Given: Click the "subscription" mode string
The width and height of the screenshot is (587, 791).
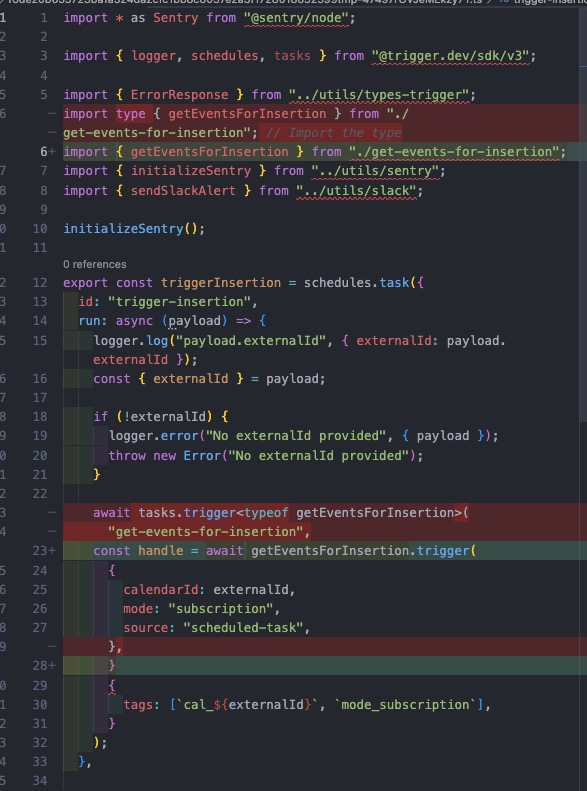Looking at the screenshot, I should pos(221,609).
